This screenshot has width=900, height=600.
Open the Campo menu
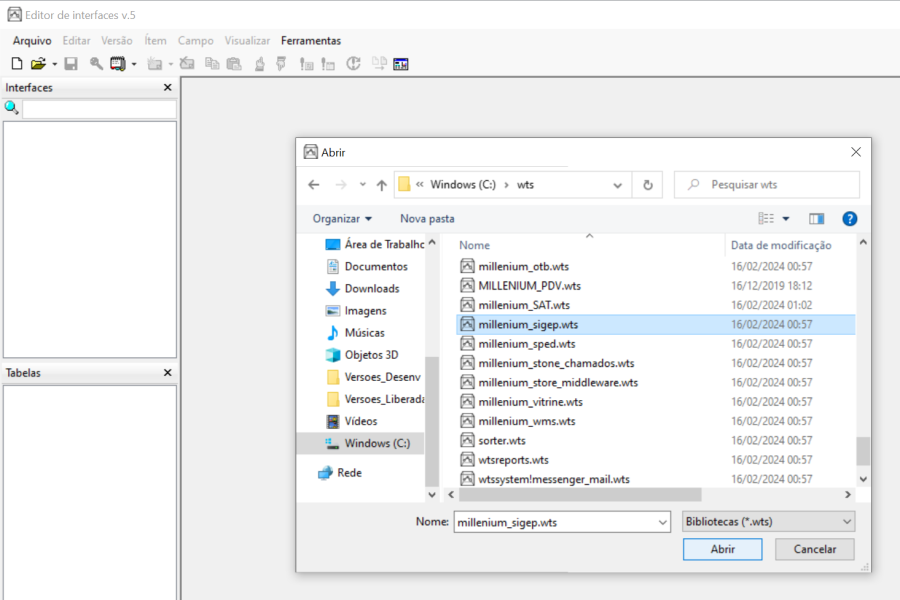(x=195, y=41)
